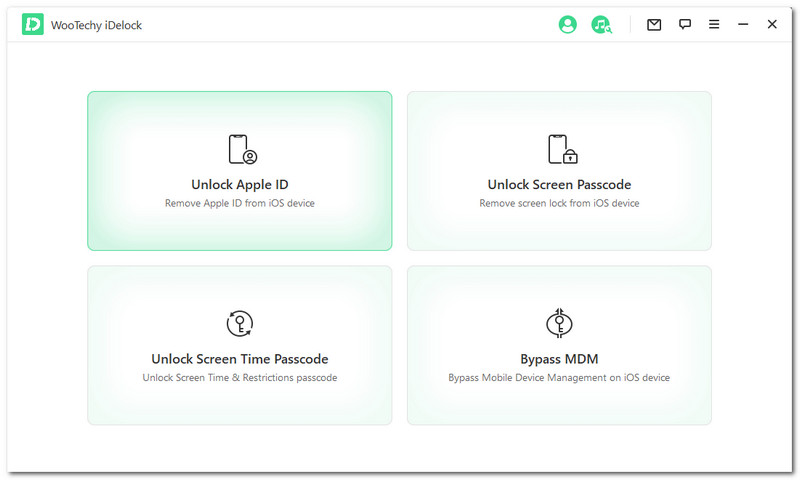Choose the Bypass MDM heading
Screen dimensions: 800x480
coord(559,359)
